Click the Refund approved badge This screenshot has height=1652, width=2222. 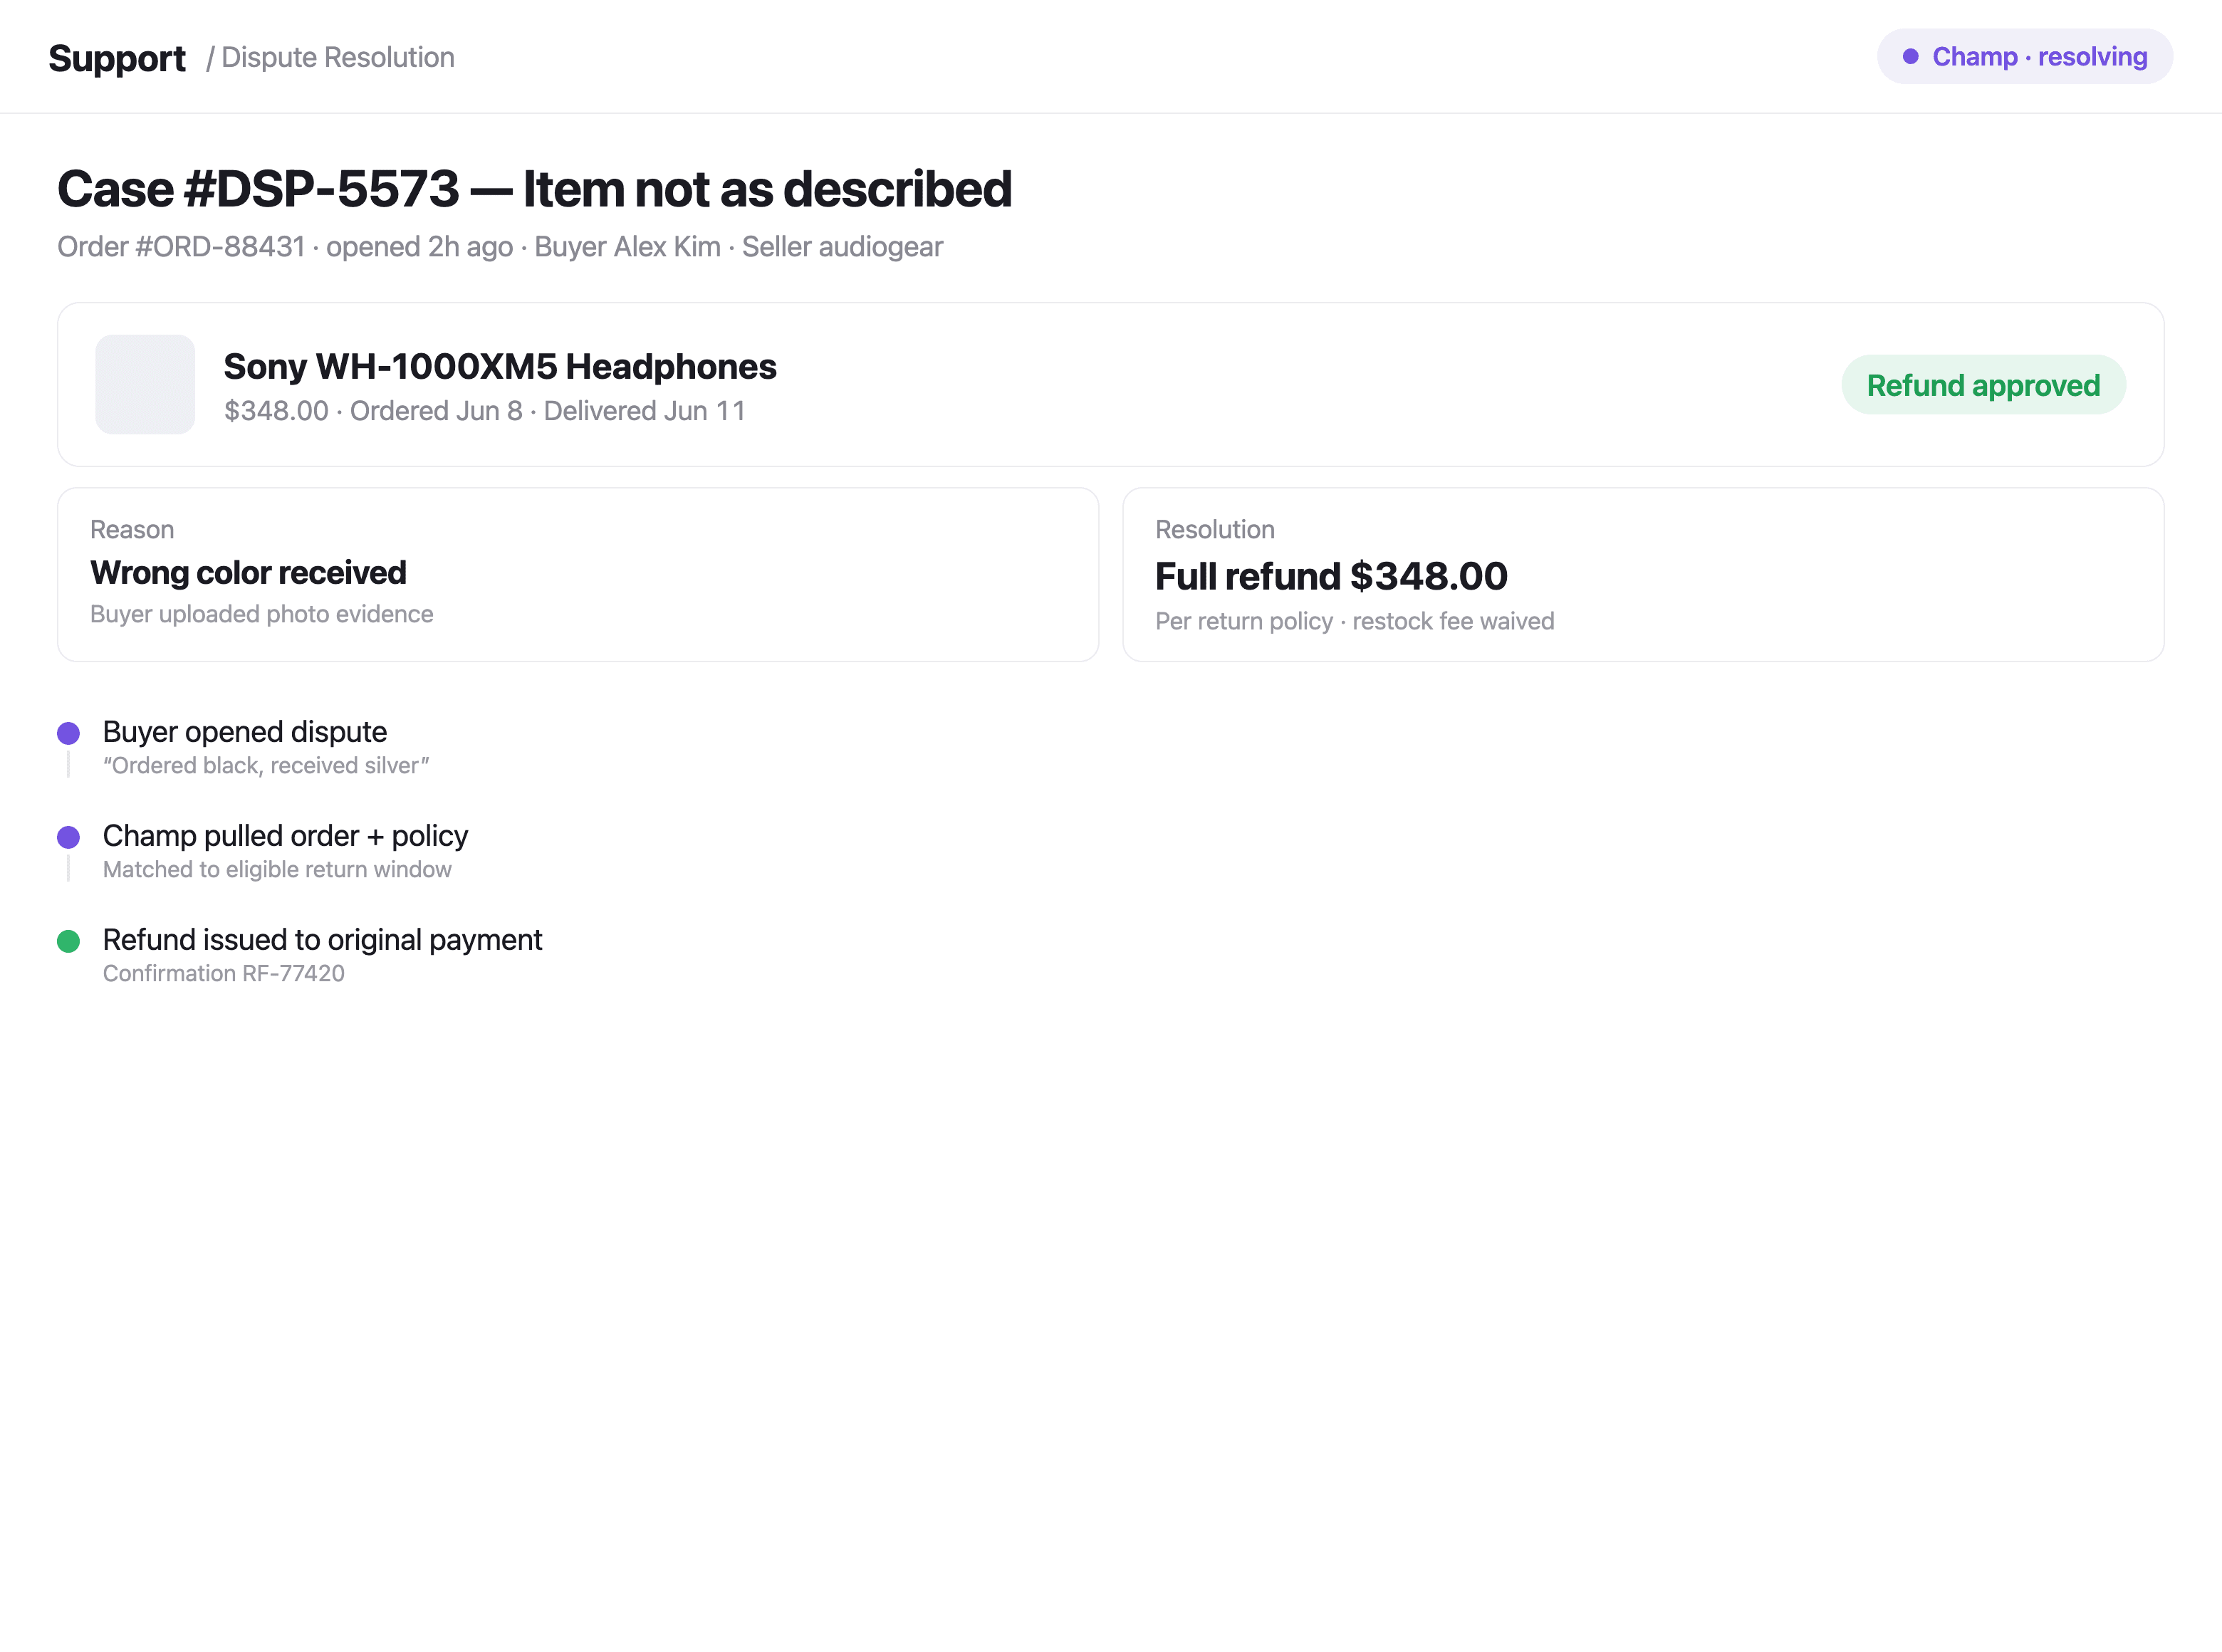coord(1983,385)
